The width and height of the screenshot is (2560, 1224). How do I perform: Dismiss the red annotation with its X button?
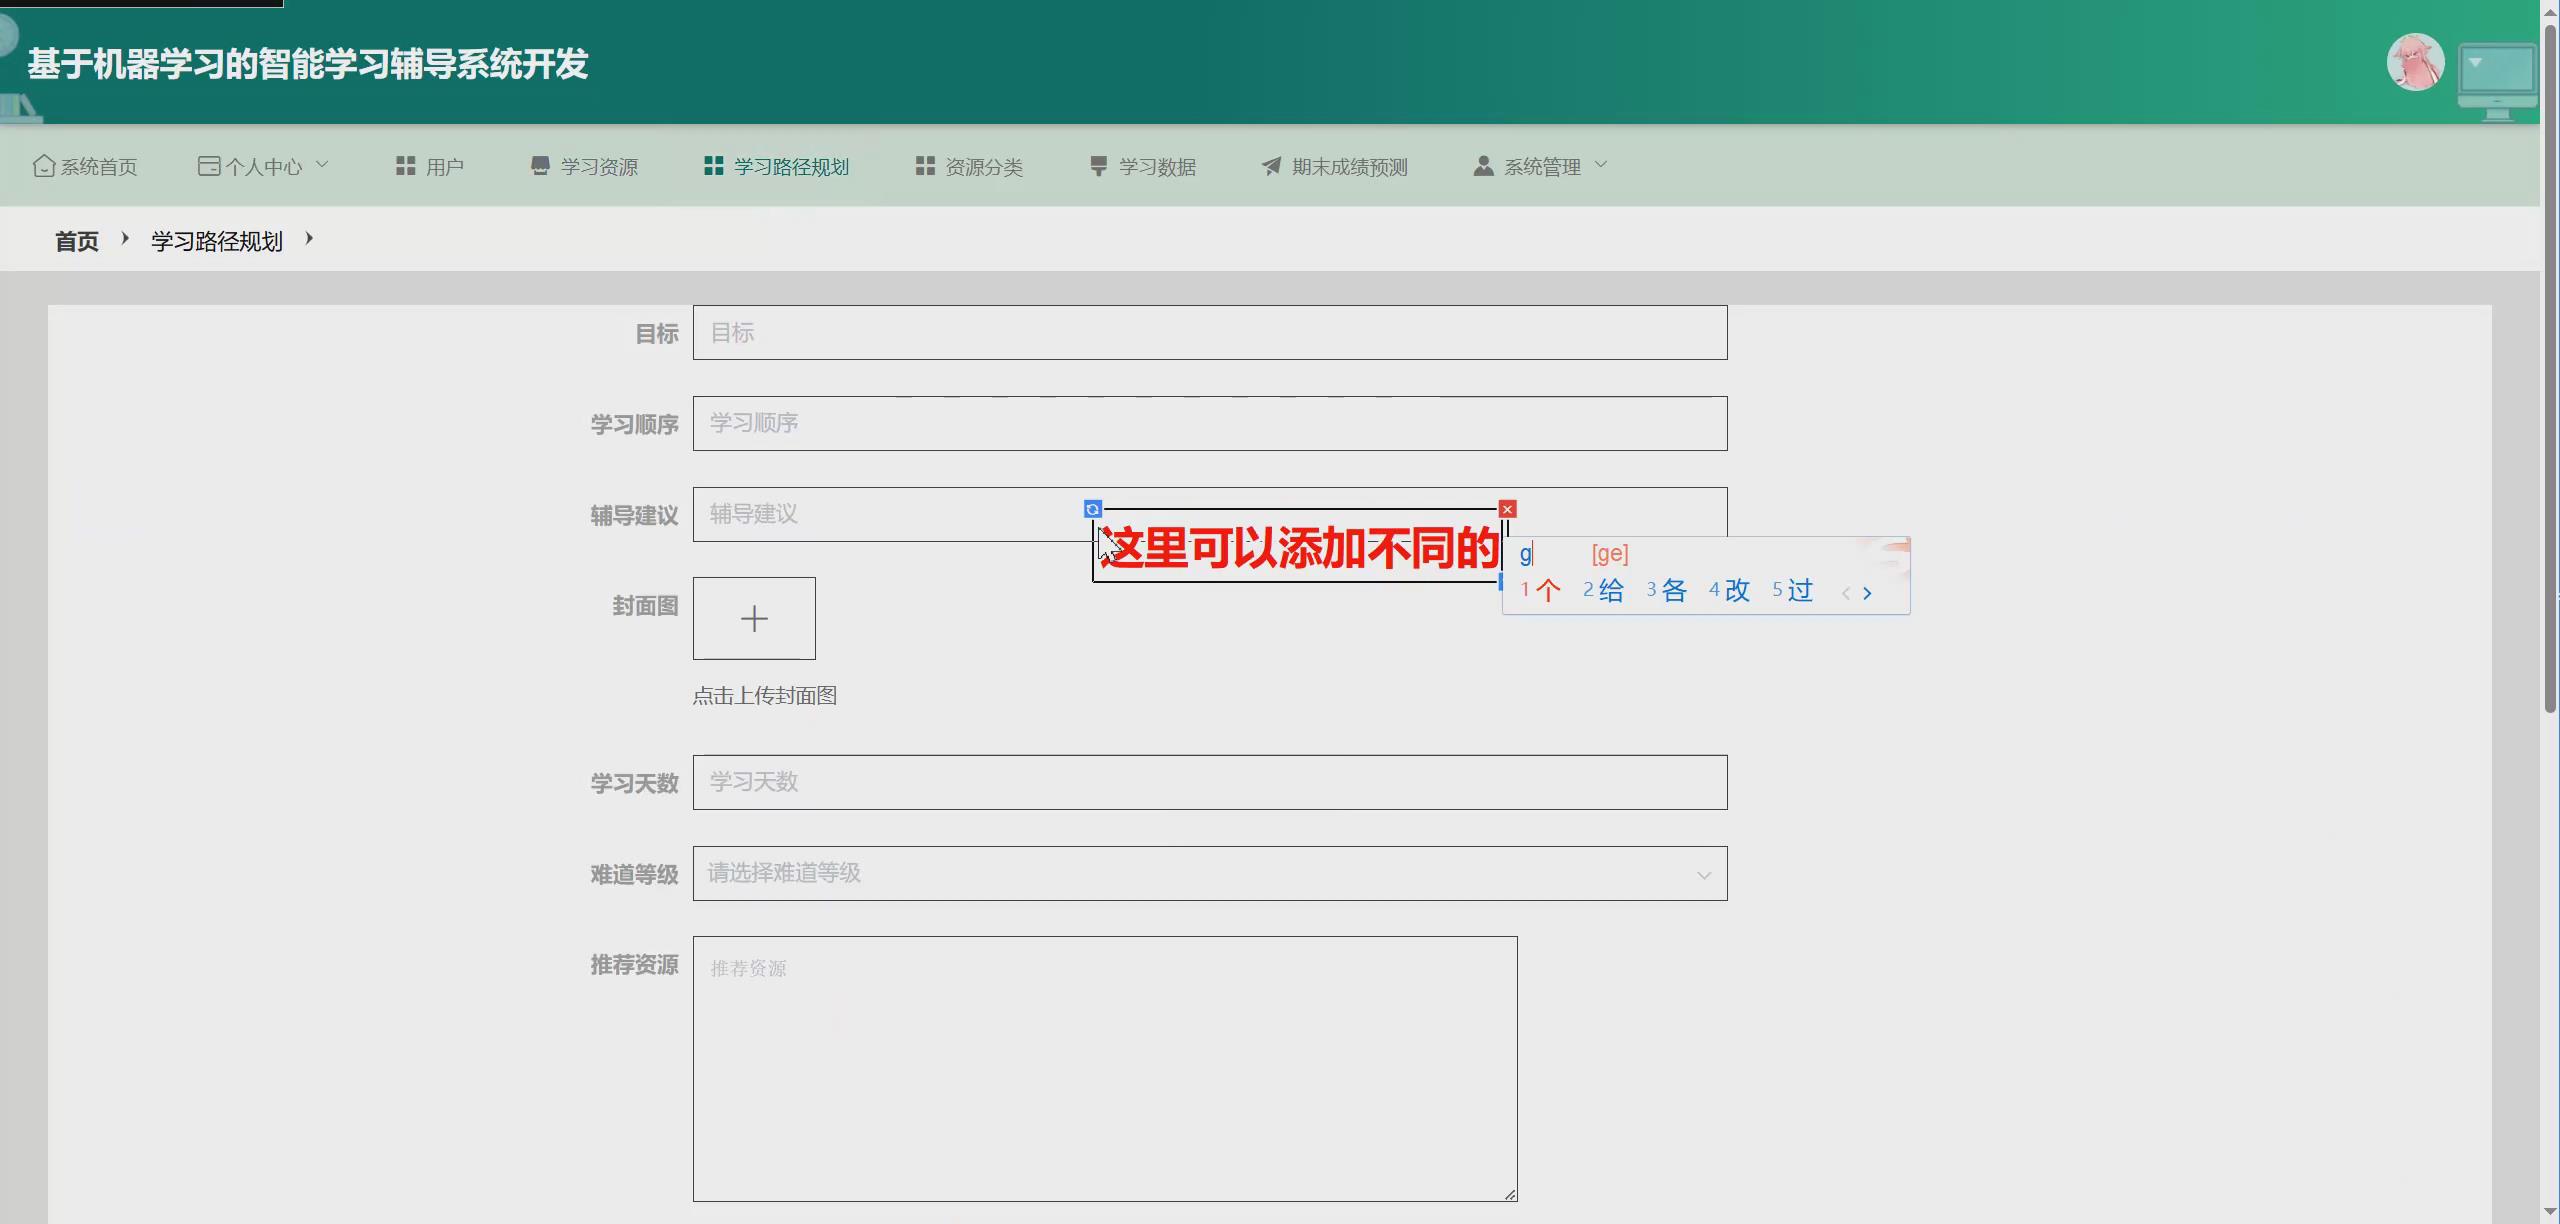tap(1507, 508)
